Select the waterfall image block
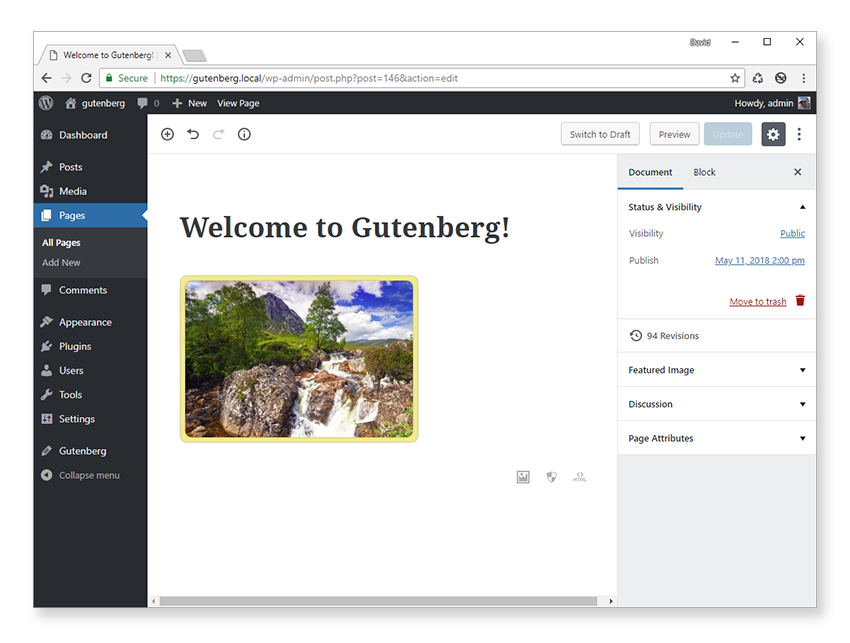This screenshot has height=643, width=850. click(299, 359)
